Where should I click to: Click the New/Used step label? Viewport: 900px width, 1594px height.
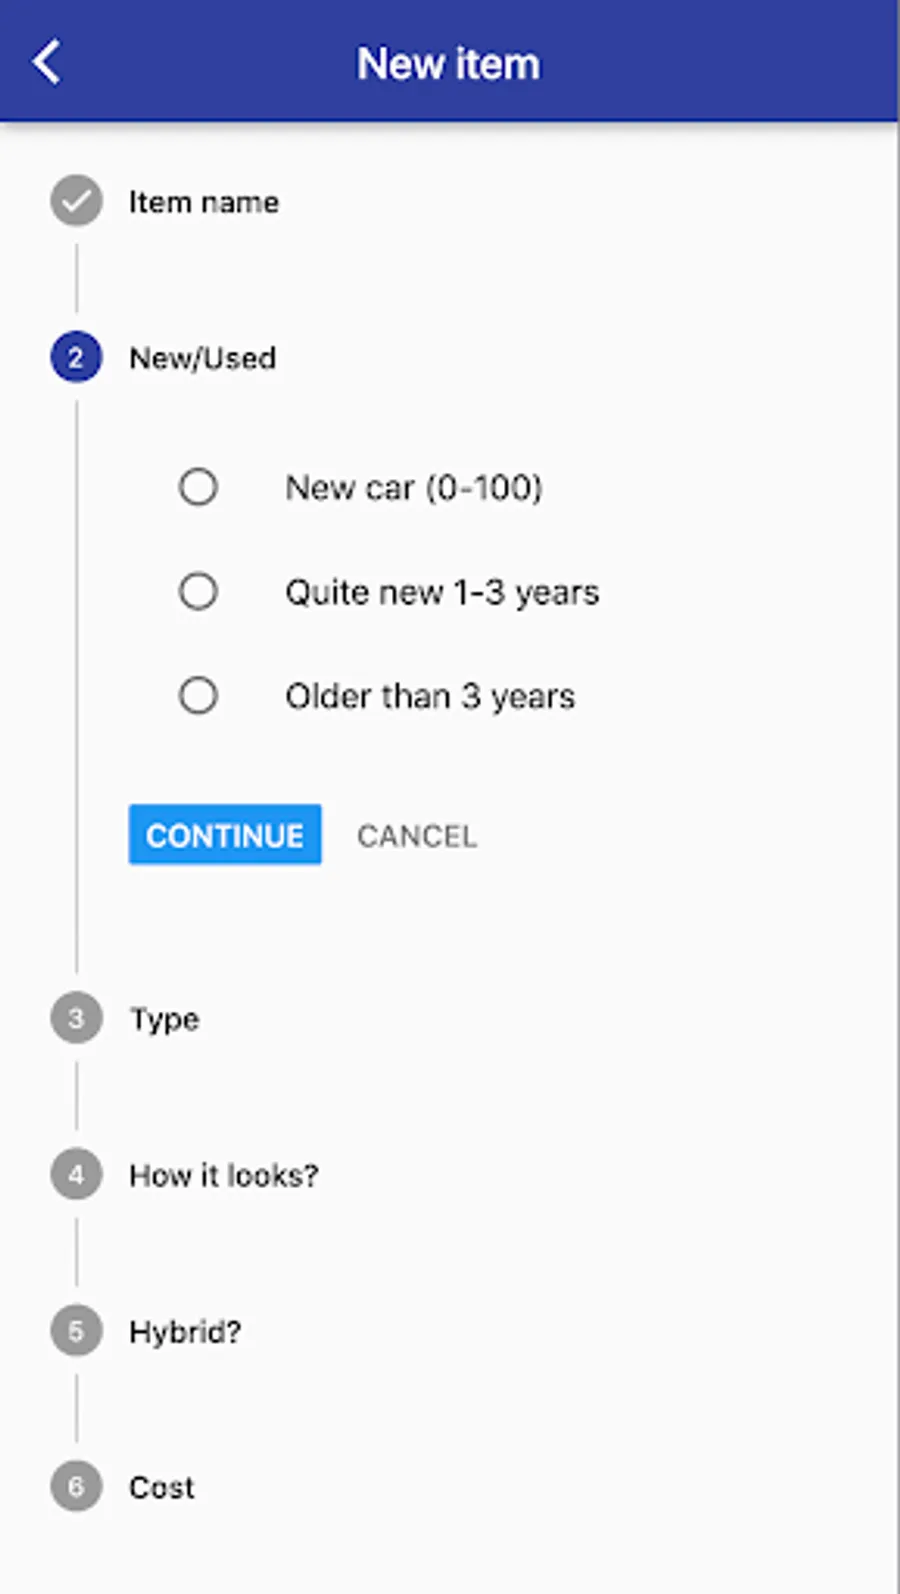coord(202,358)
